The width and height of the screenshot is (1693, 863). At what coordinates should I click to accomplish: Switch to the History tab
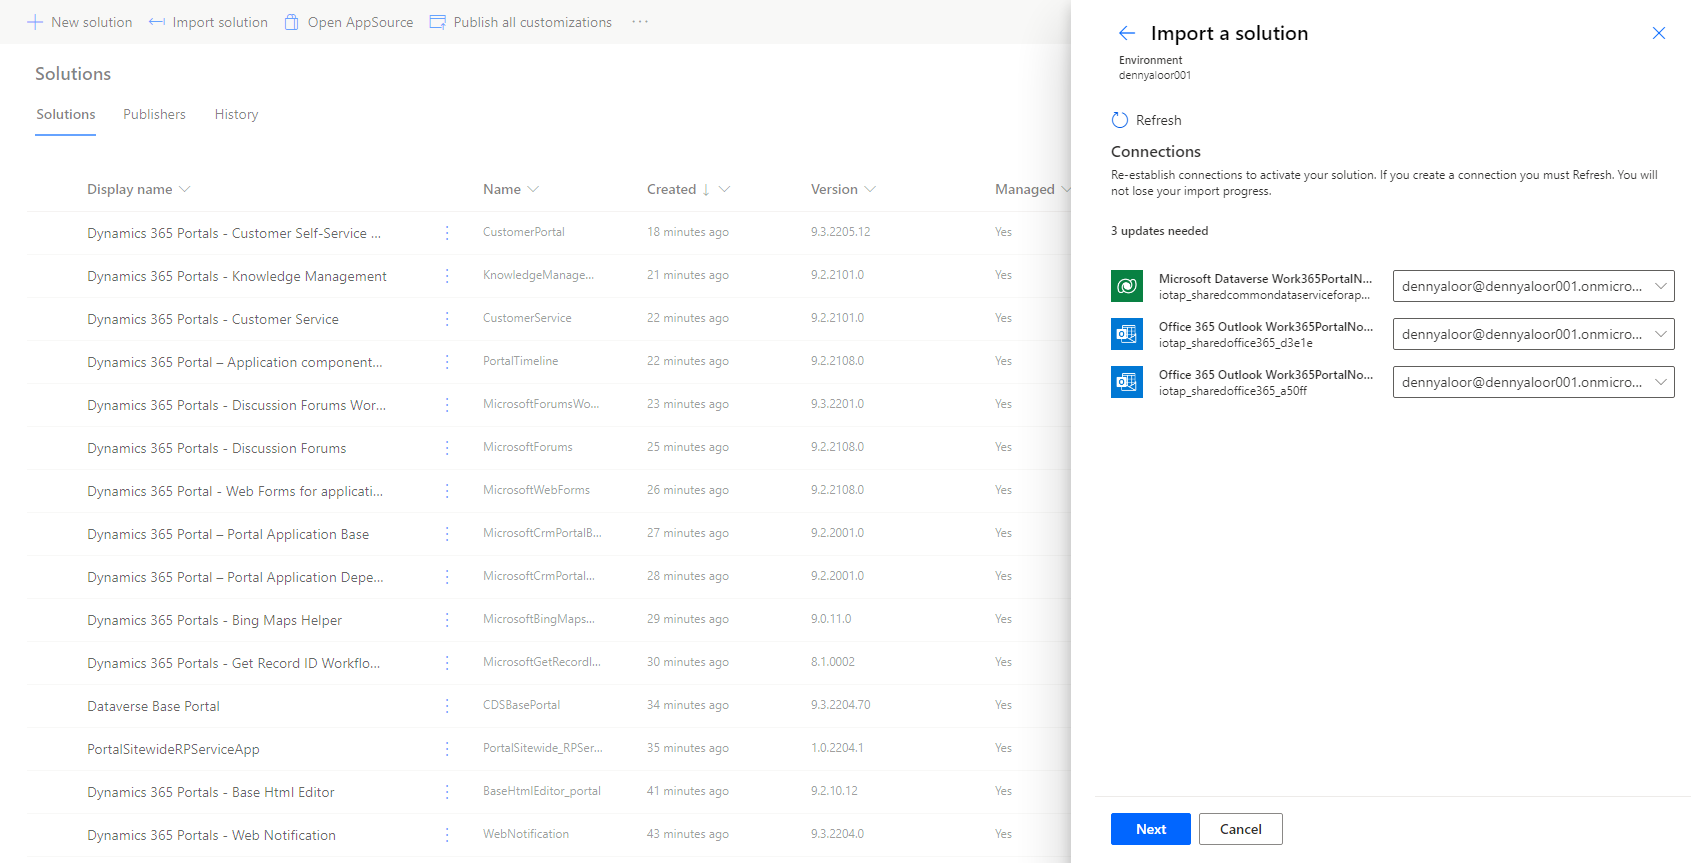(236, 114)
